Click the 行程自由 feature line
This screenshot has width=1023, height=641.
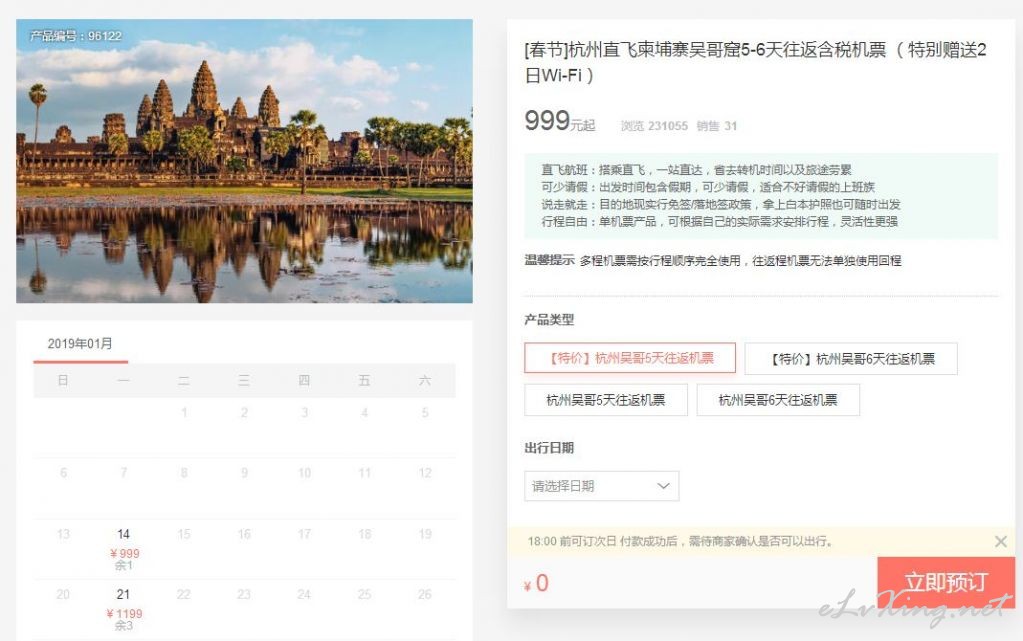point(719,221)
